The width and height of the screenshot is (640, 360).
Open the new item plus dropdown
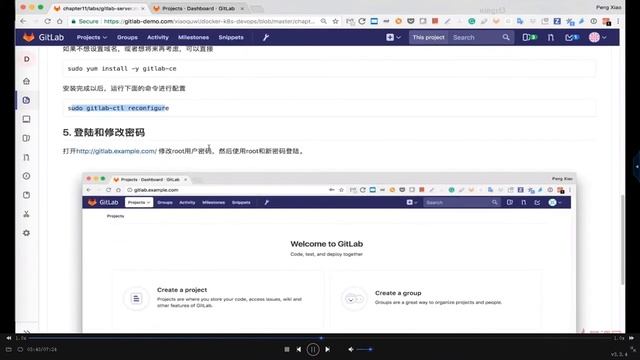[x=393, y=37]
